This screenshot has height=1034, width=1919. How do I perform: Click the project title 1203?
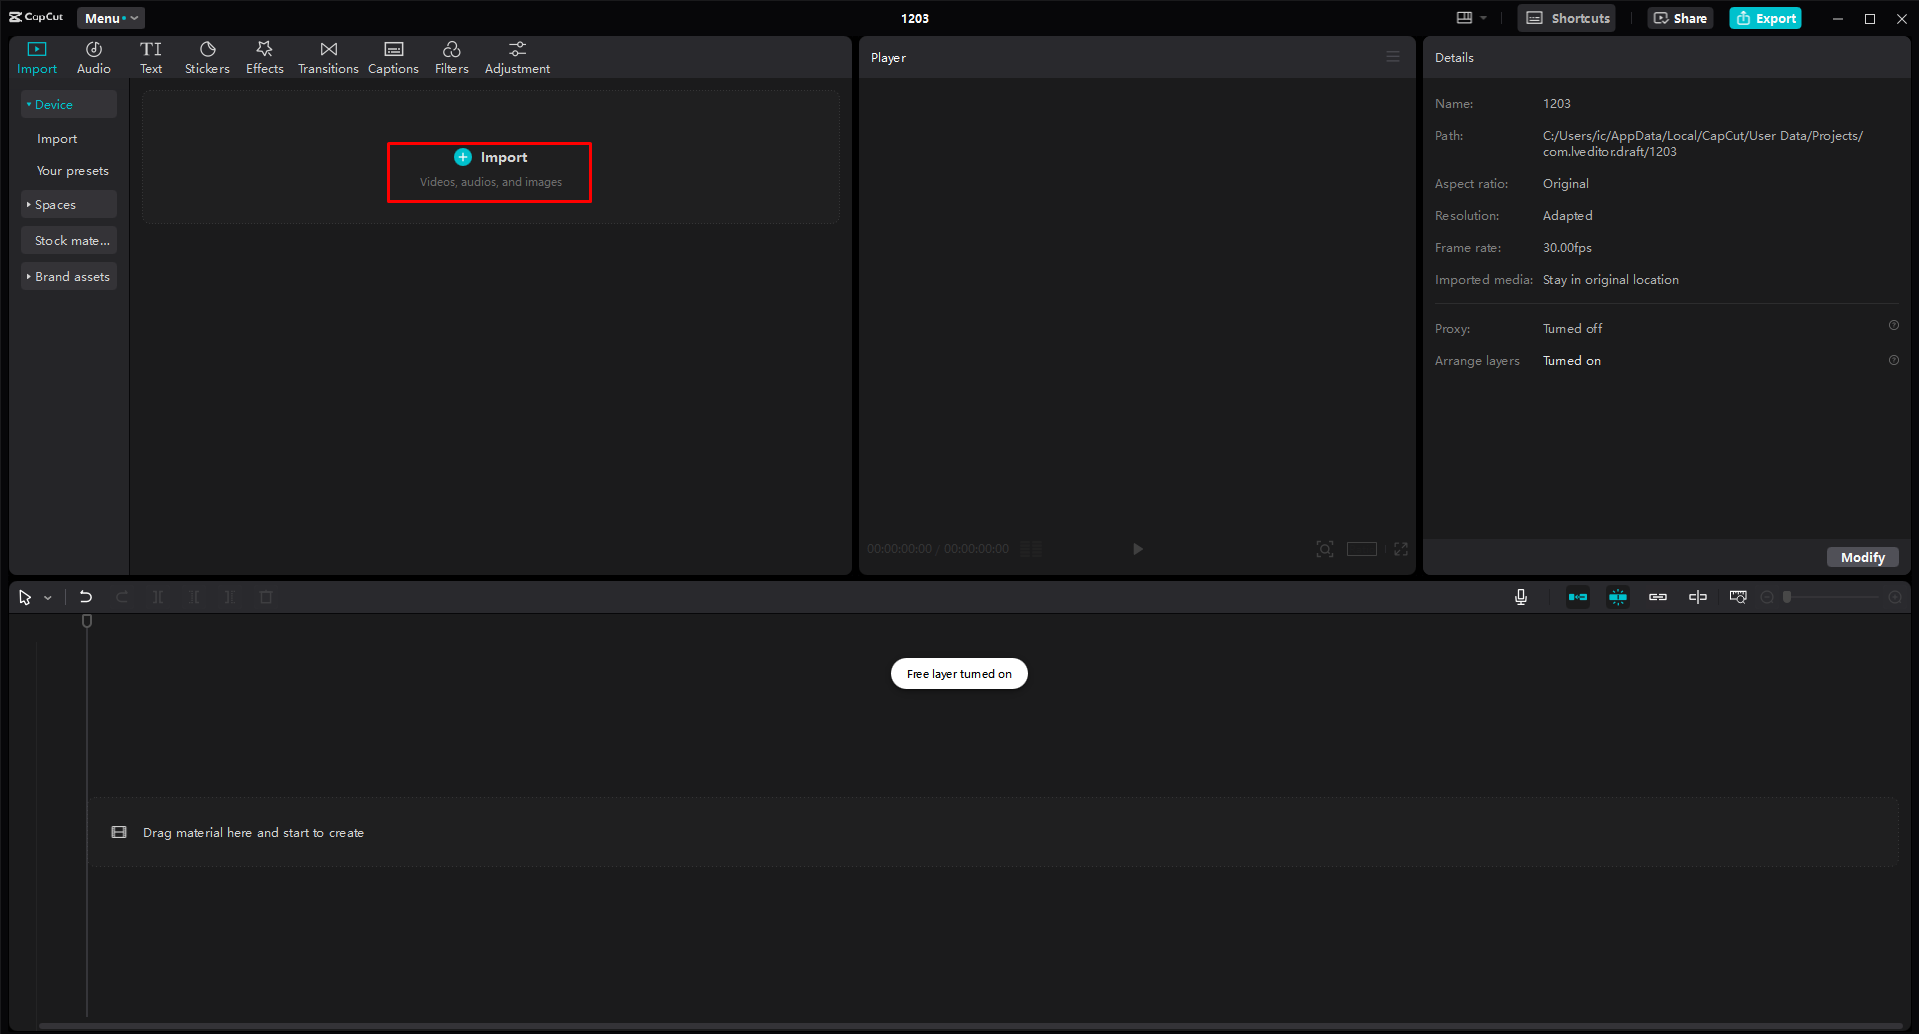point(915,18)
